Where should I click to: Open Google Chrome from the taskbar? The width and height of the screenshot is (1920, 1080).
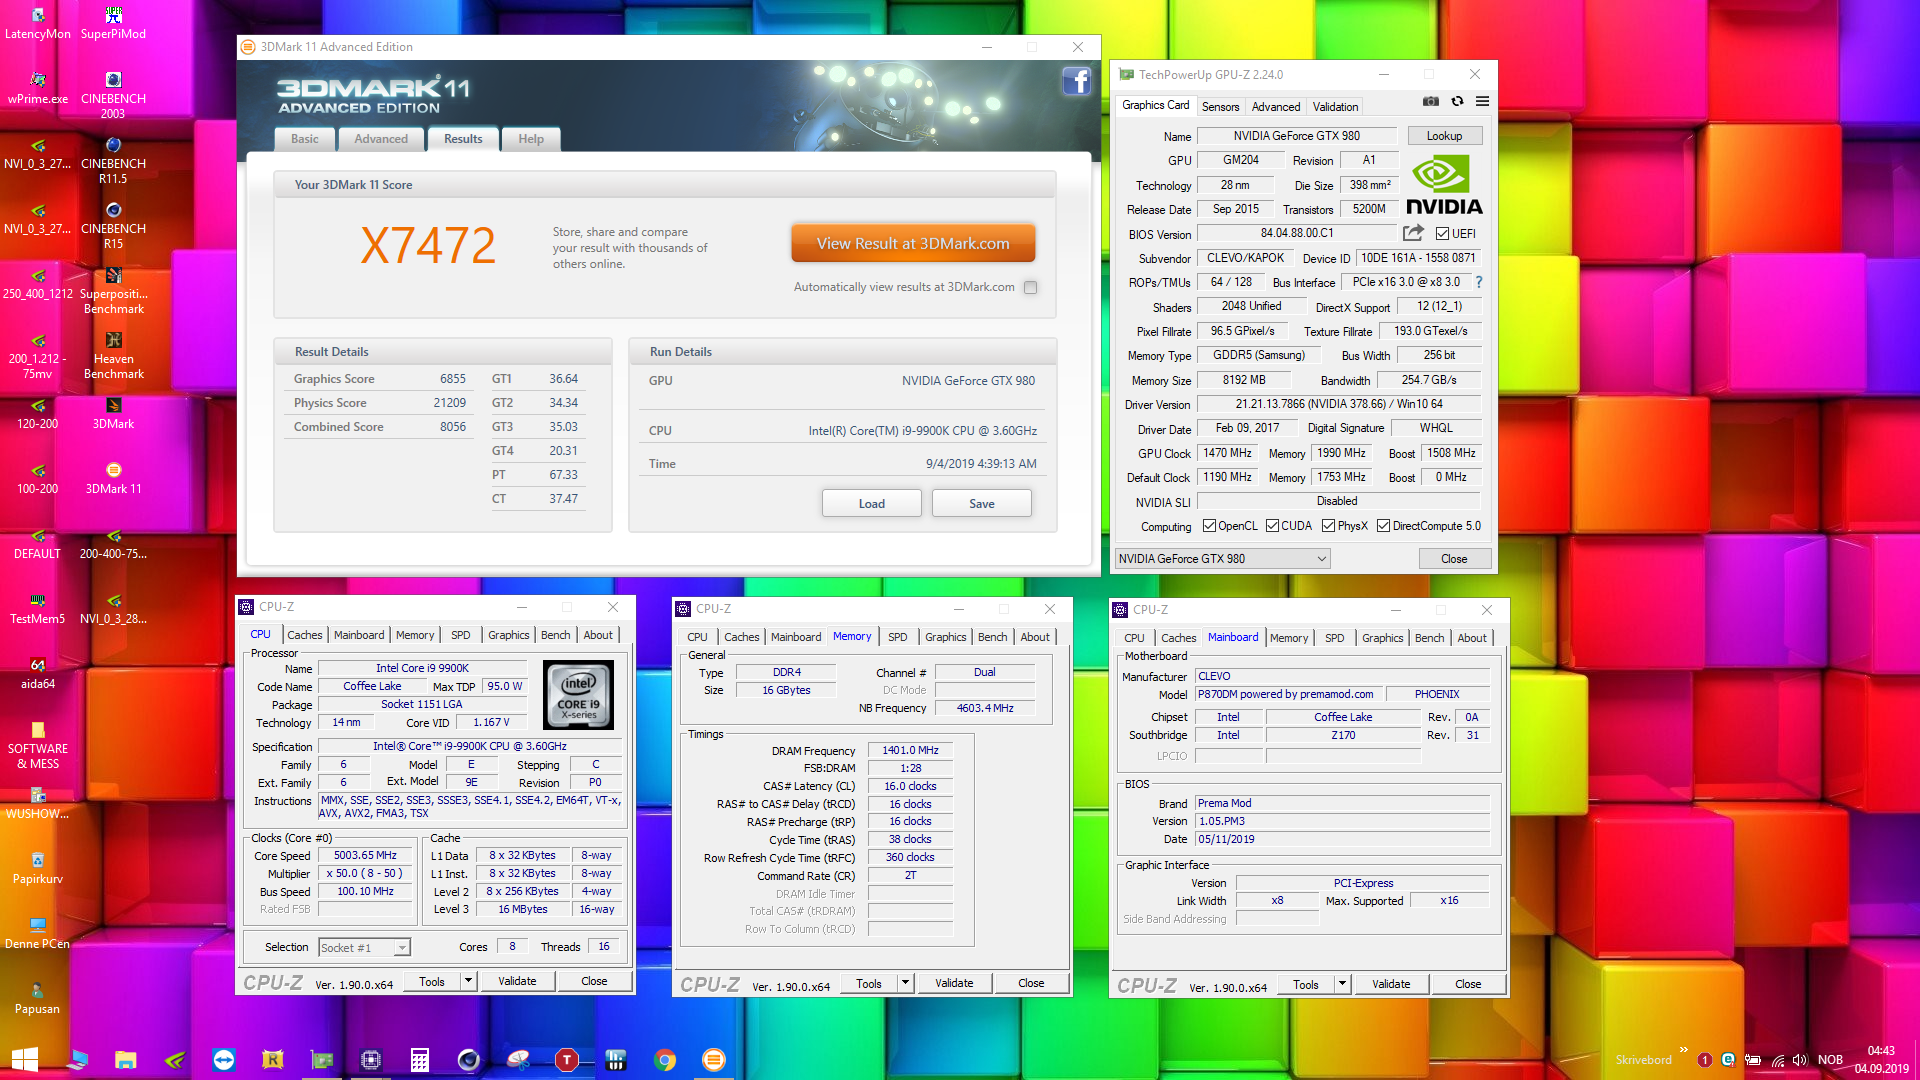coord(665,1060)
